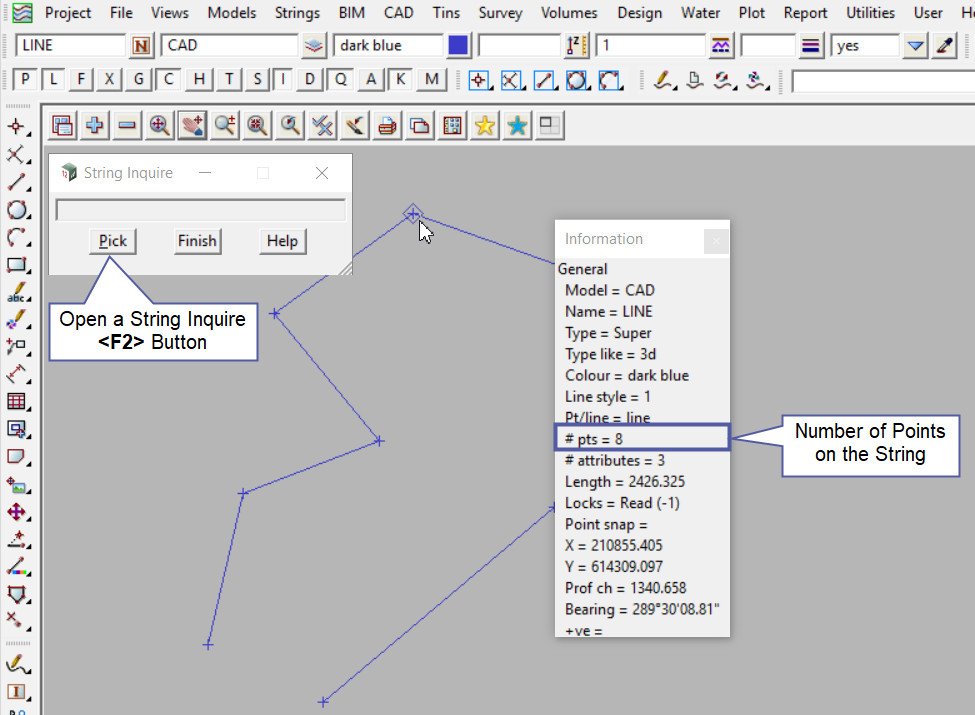Toggle the P snap button
Image resolution: width=975 pixels, height=715 pixels.
pyautogui.click(x=25, y=80)
